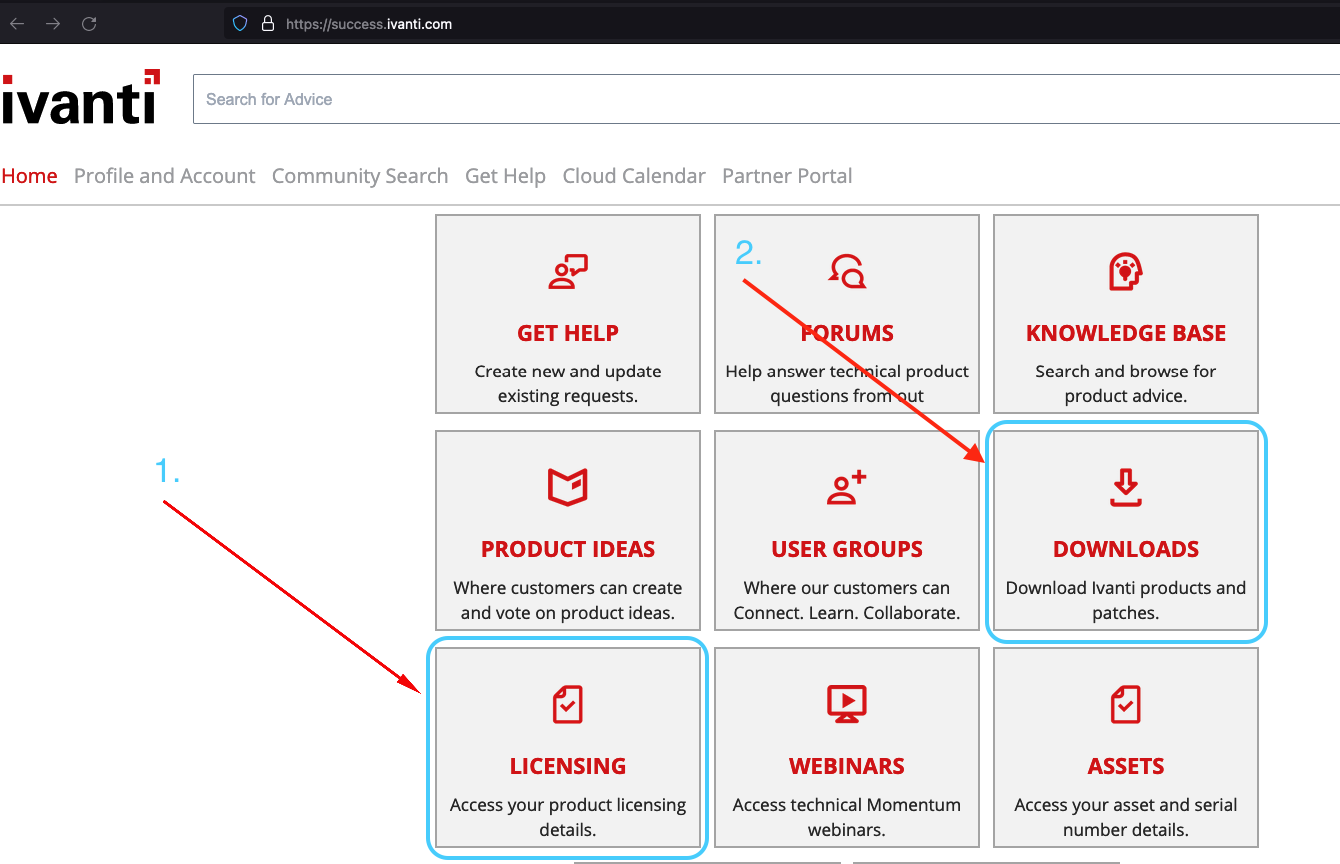Click the Product Ideas book icon
This screenshot has height=864, width=1340.
click(x=567, y=486)
